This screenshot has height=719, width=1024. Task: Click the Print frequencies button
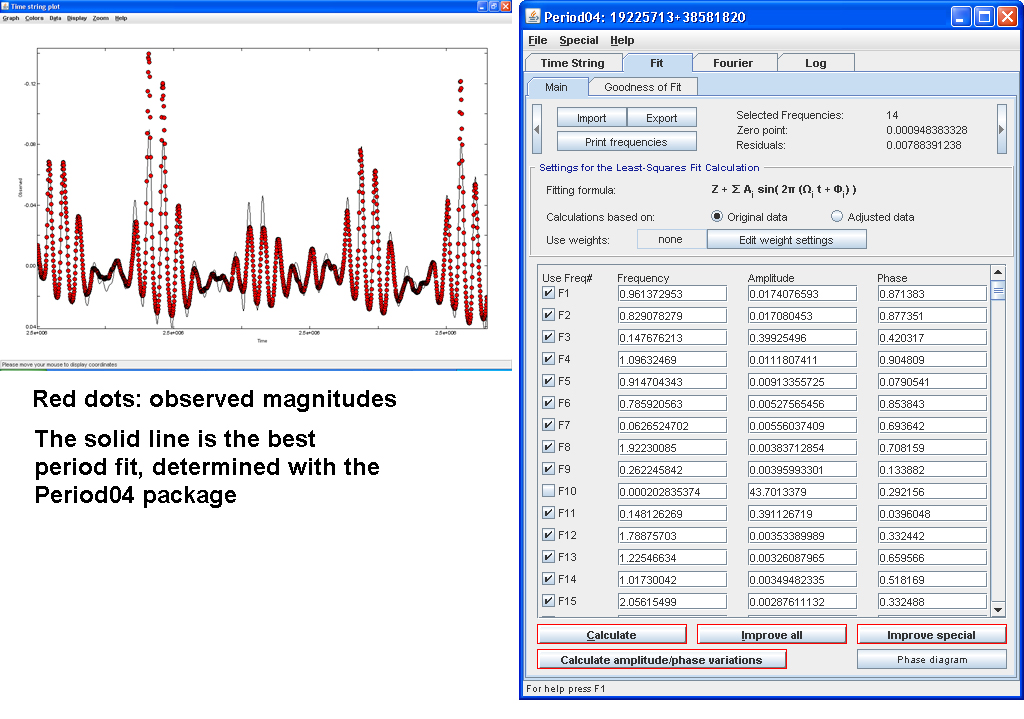pos(626,142)
